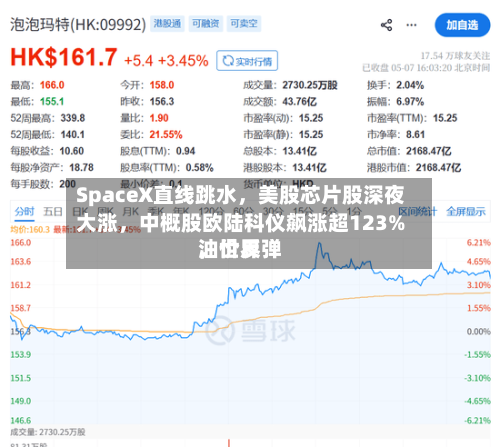The height and width of the screenshot is (447, 500).
Task: Click the 52周最高 value 339.8
Action: [73, 118]
